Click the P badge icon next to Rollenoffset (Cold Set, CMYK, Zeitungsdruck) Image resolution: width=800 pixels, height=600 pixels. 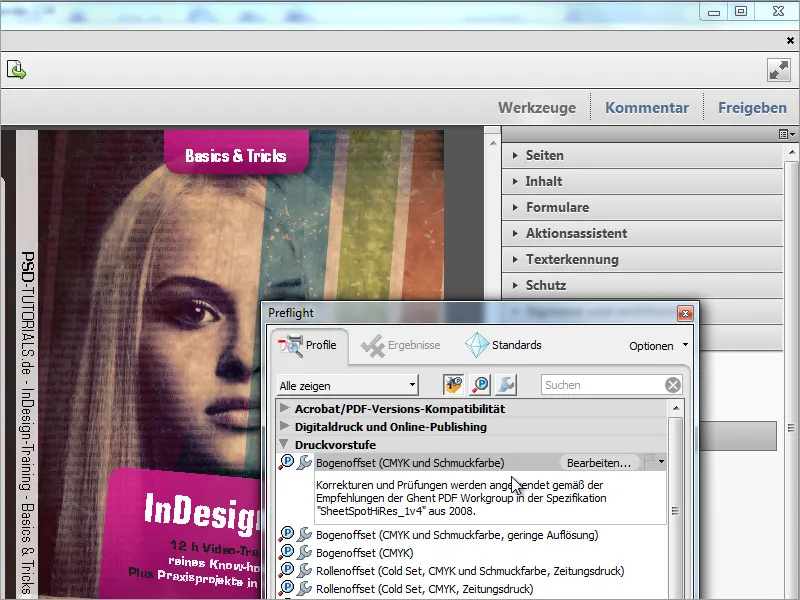click(286, 586)
